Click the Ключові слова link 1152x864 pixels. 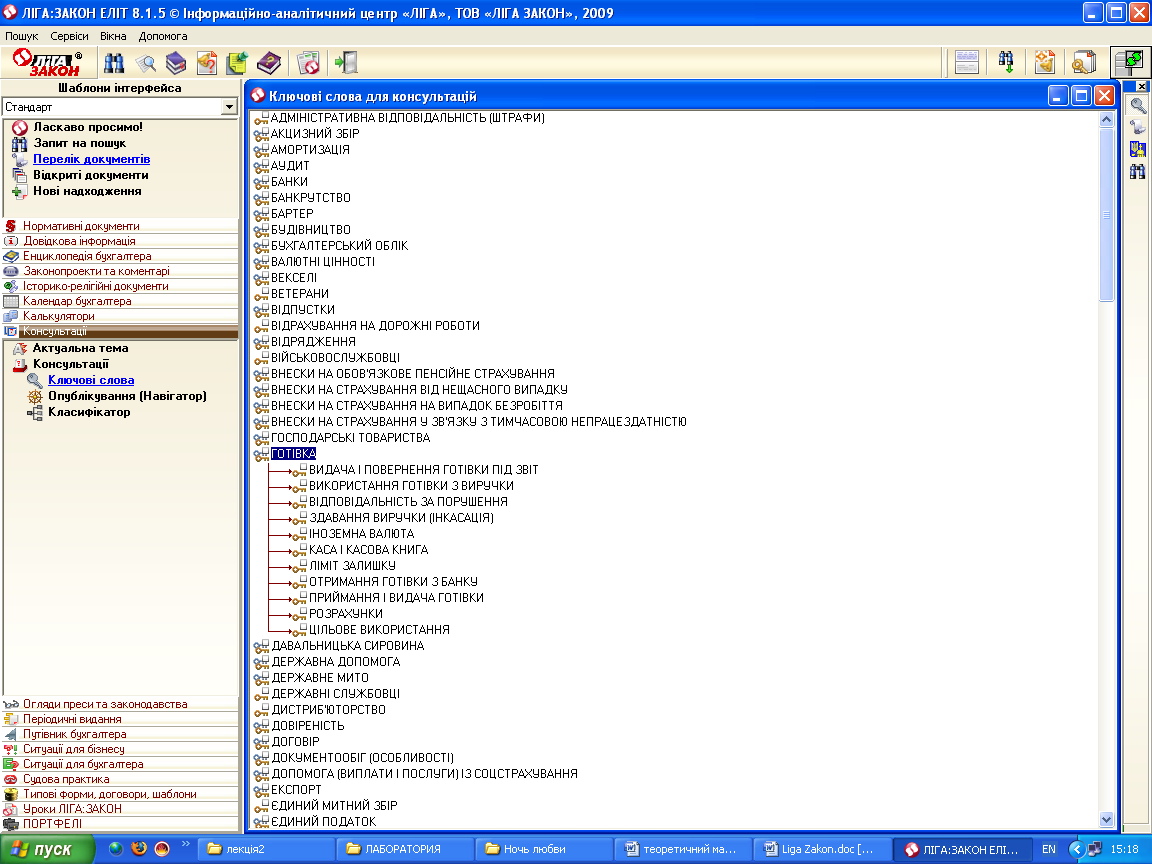91,380
